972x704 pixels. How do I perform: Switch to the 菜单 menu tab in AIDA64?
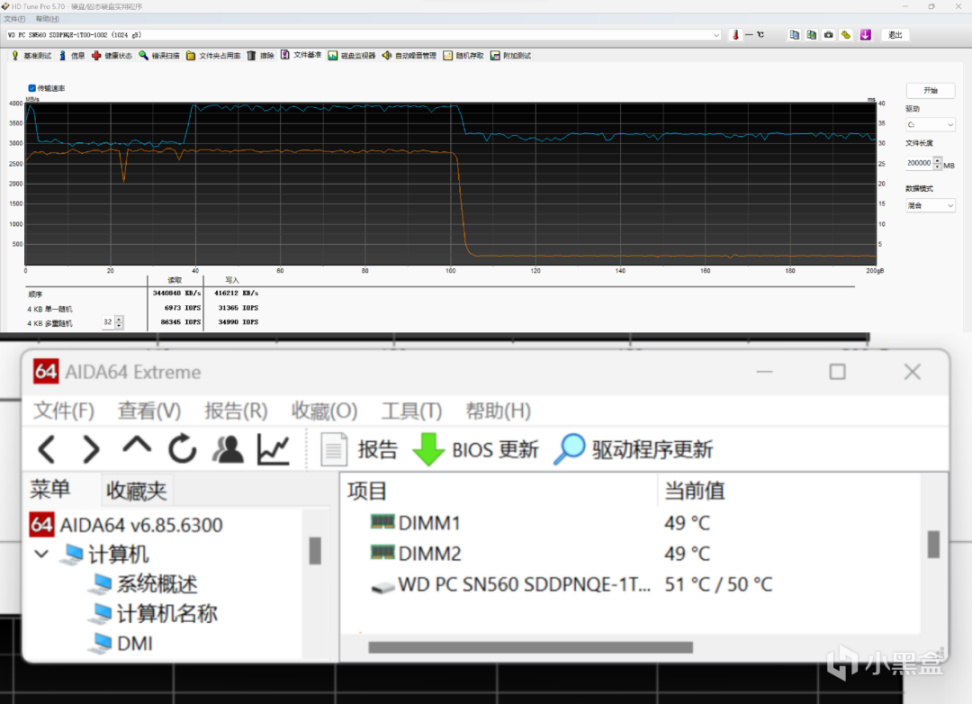tap(50, 489)
